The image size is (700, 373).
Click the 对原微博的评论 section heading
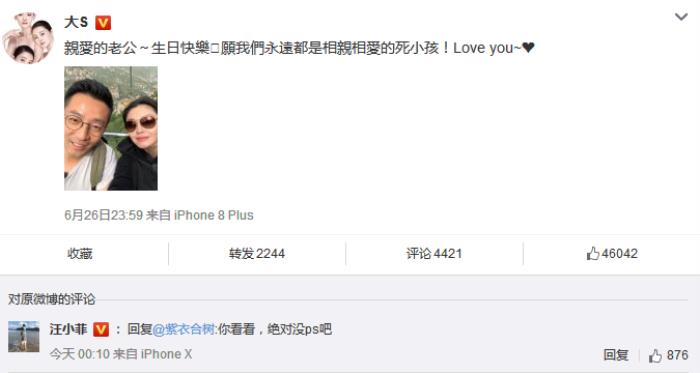pyautogui.click(x=52, y=299)
